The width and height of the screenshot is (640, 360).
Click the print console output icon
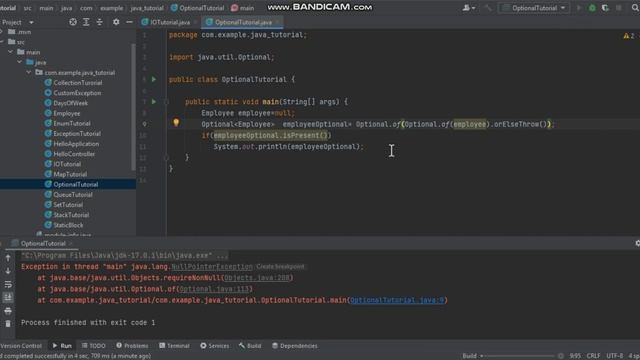point(8,311)
